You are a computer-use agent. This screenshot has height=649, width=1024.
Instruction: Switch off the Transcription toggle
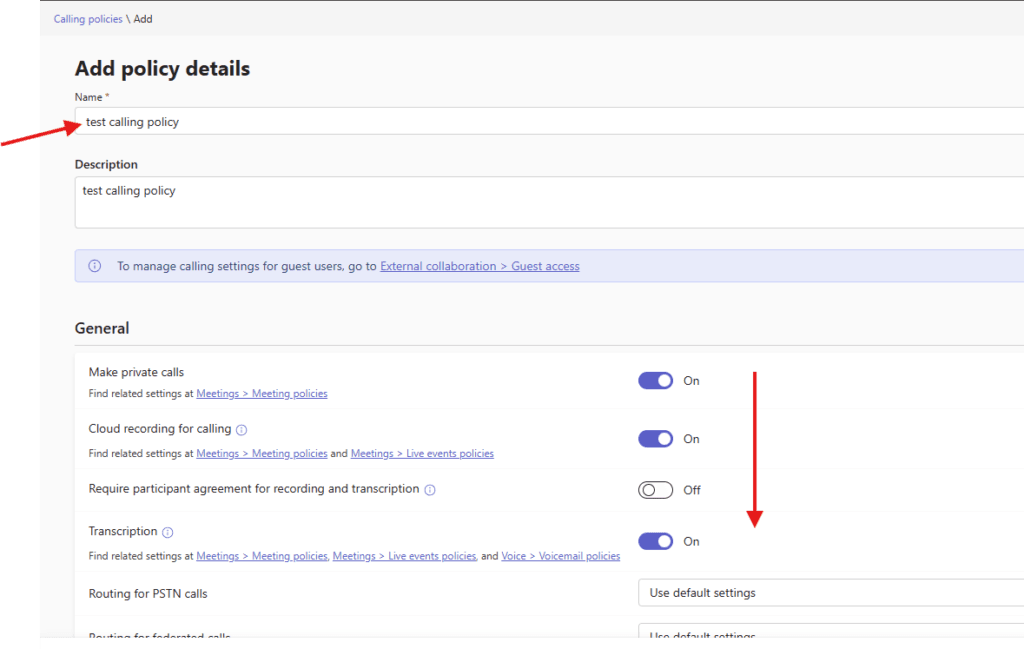(655, 541)
